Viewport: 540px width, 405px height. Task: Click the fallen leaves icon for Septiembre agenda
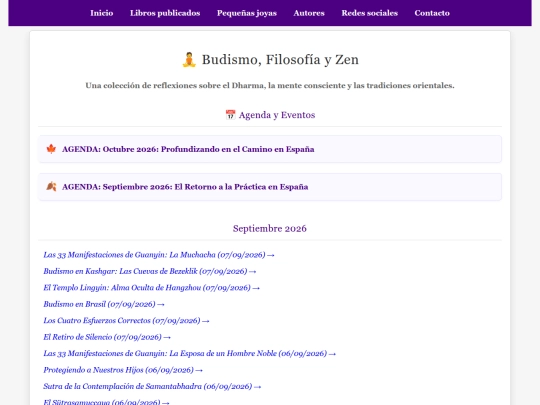pos(51,186)
